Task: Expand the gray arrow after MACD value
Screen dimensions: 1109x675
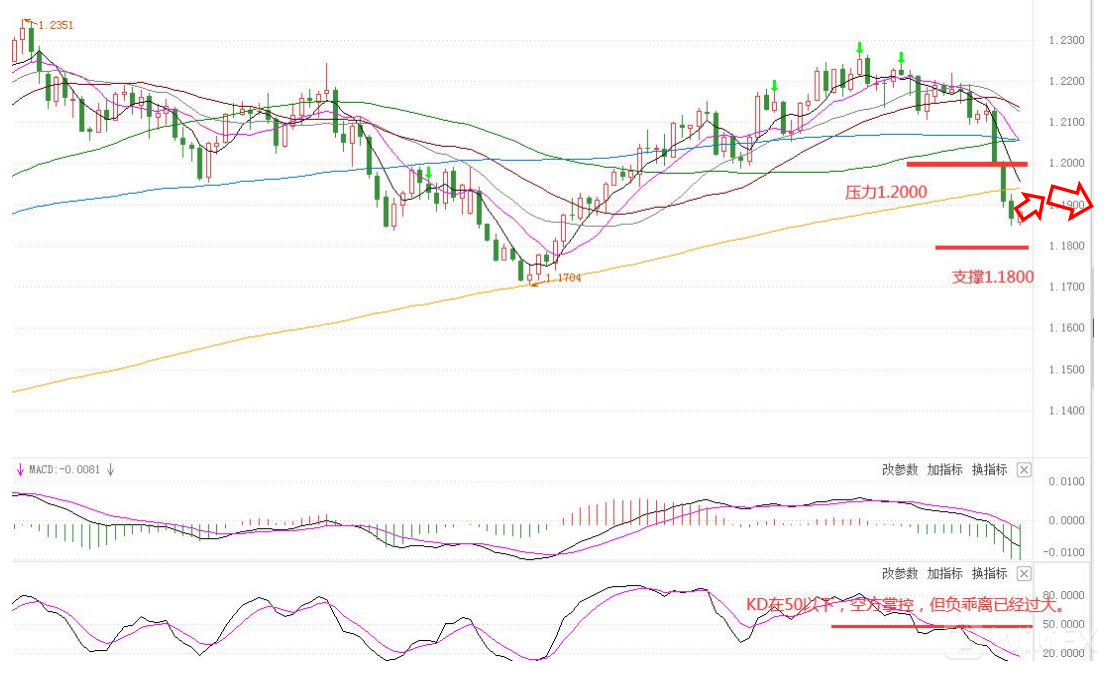Action: tap(111, 470)
